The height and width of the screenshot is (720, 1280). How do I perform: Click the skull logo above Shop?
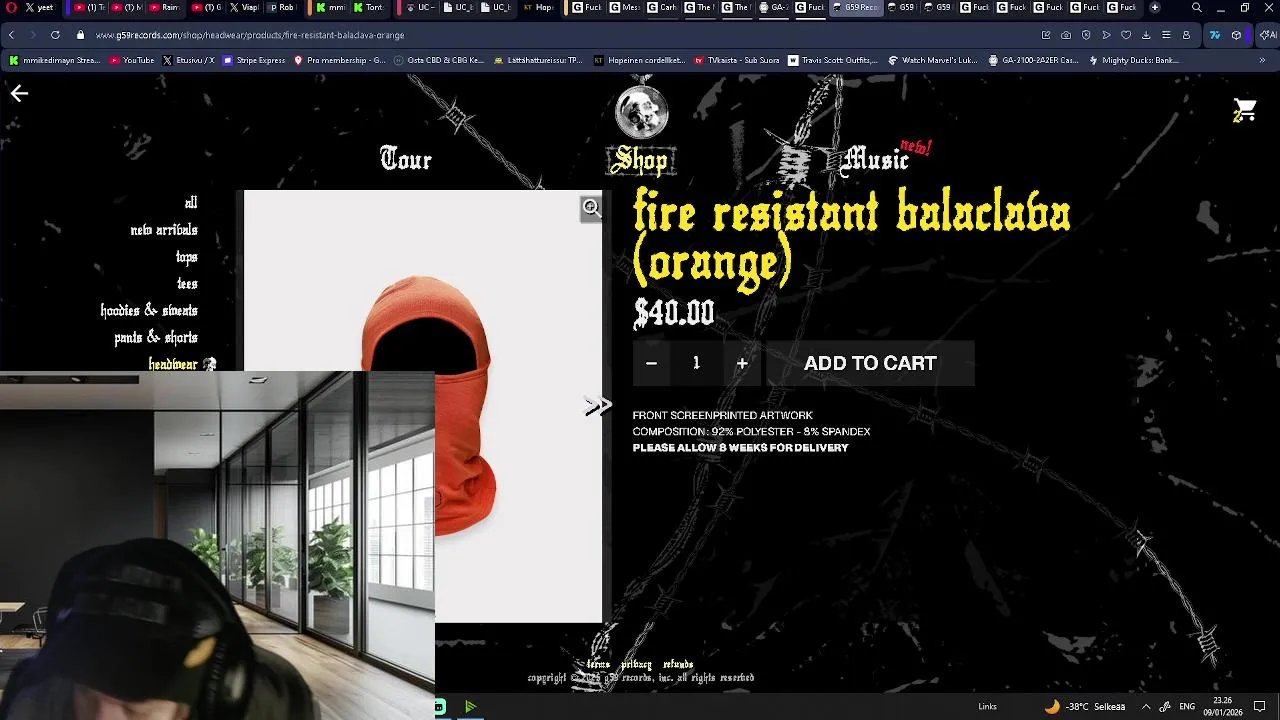pos(641,112)
